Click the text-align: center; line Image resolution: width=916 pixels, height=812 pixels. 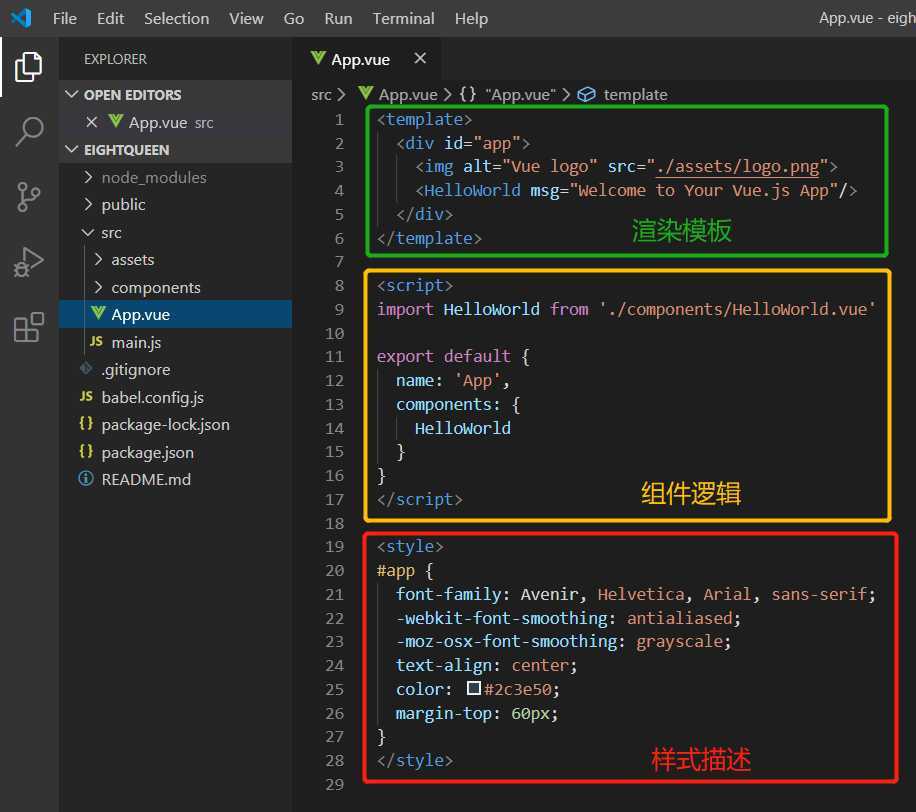486,665
